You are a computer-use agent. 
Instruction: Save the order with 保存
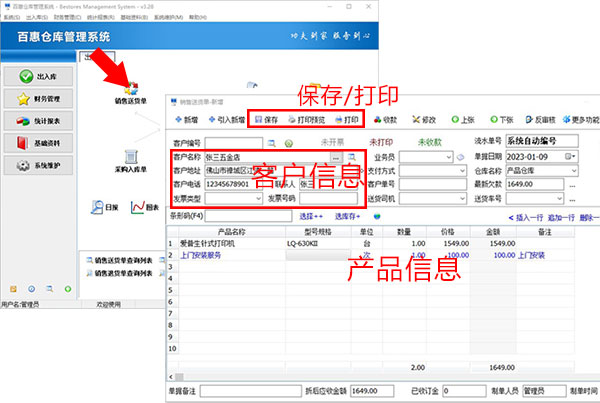point(266,120)
